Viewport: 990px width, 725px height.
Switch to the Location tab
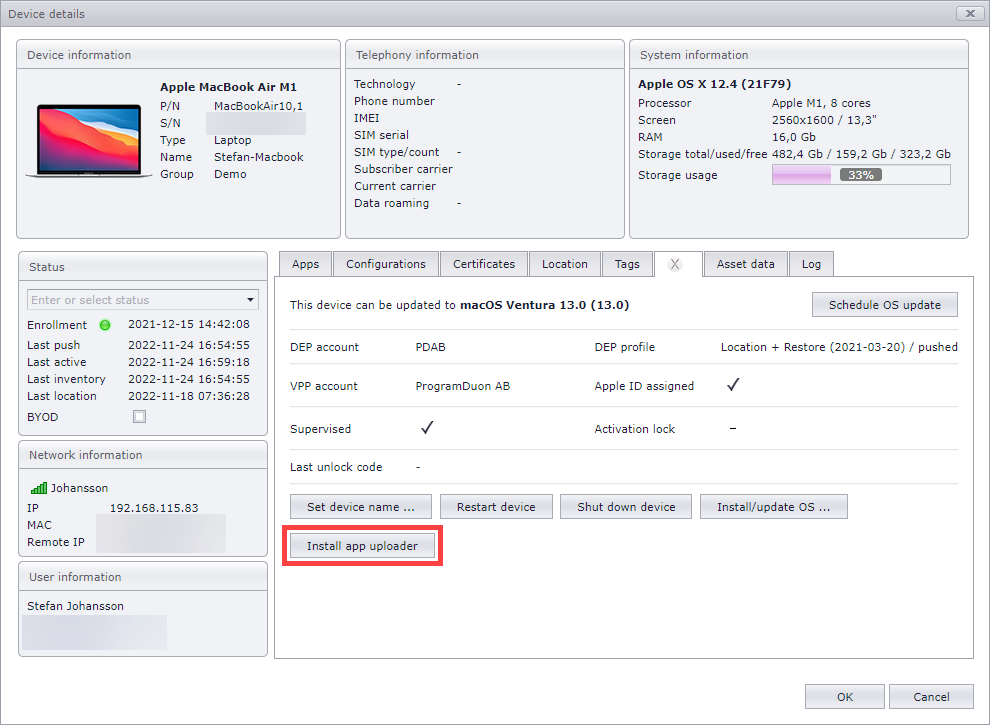pyautogui.click(x=564, y=264)
